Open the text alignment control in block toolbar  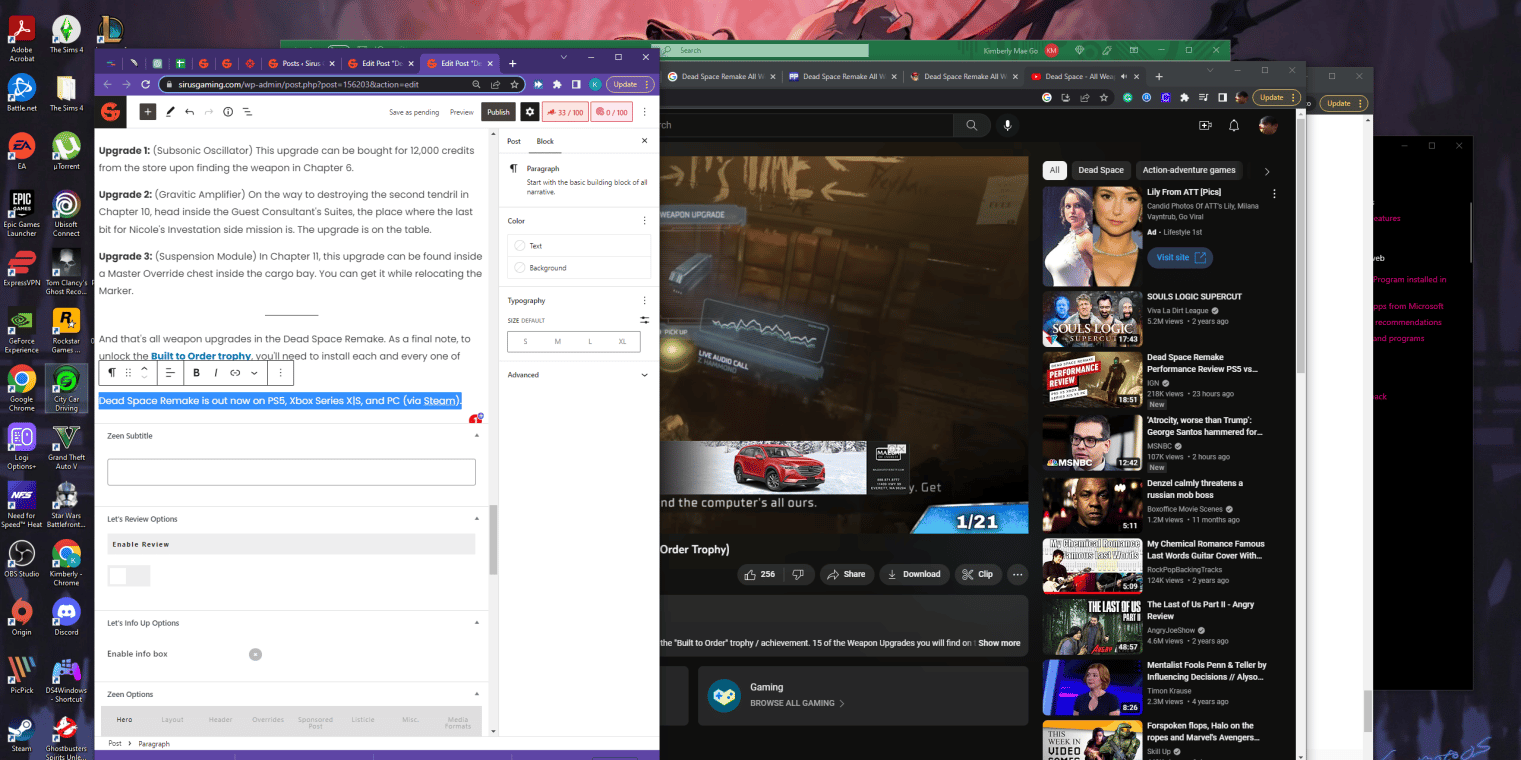170,372
